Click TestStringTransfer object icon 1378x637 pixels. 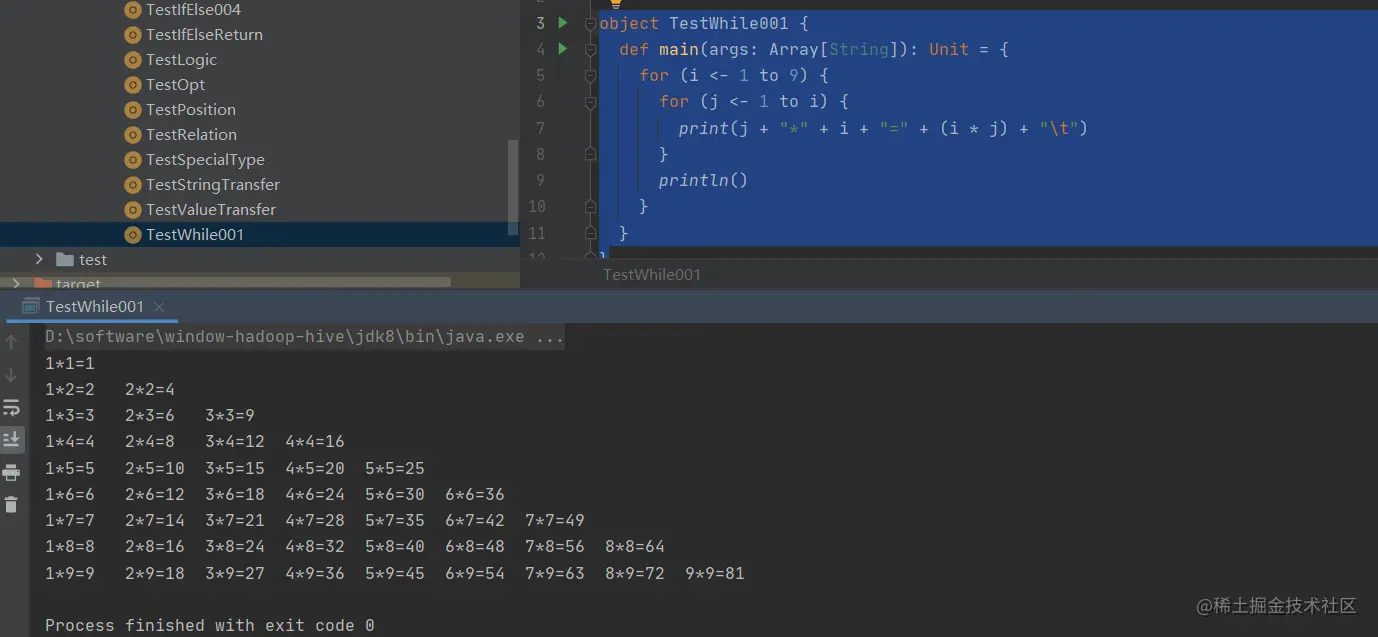pyautogui.click(x=133, y=185)
